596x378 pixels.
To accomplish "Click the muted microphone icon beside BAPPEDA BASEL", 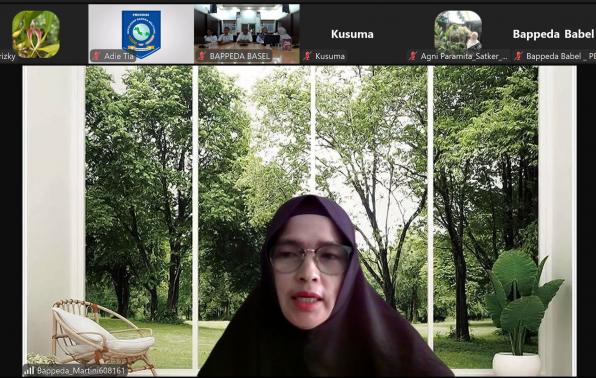I will (202, 56).
